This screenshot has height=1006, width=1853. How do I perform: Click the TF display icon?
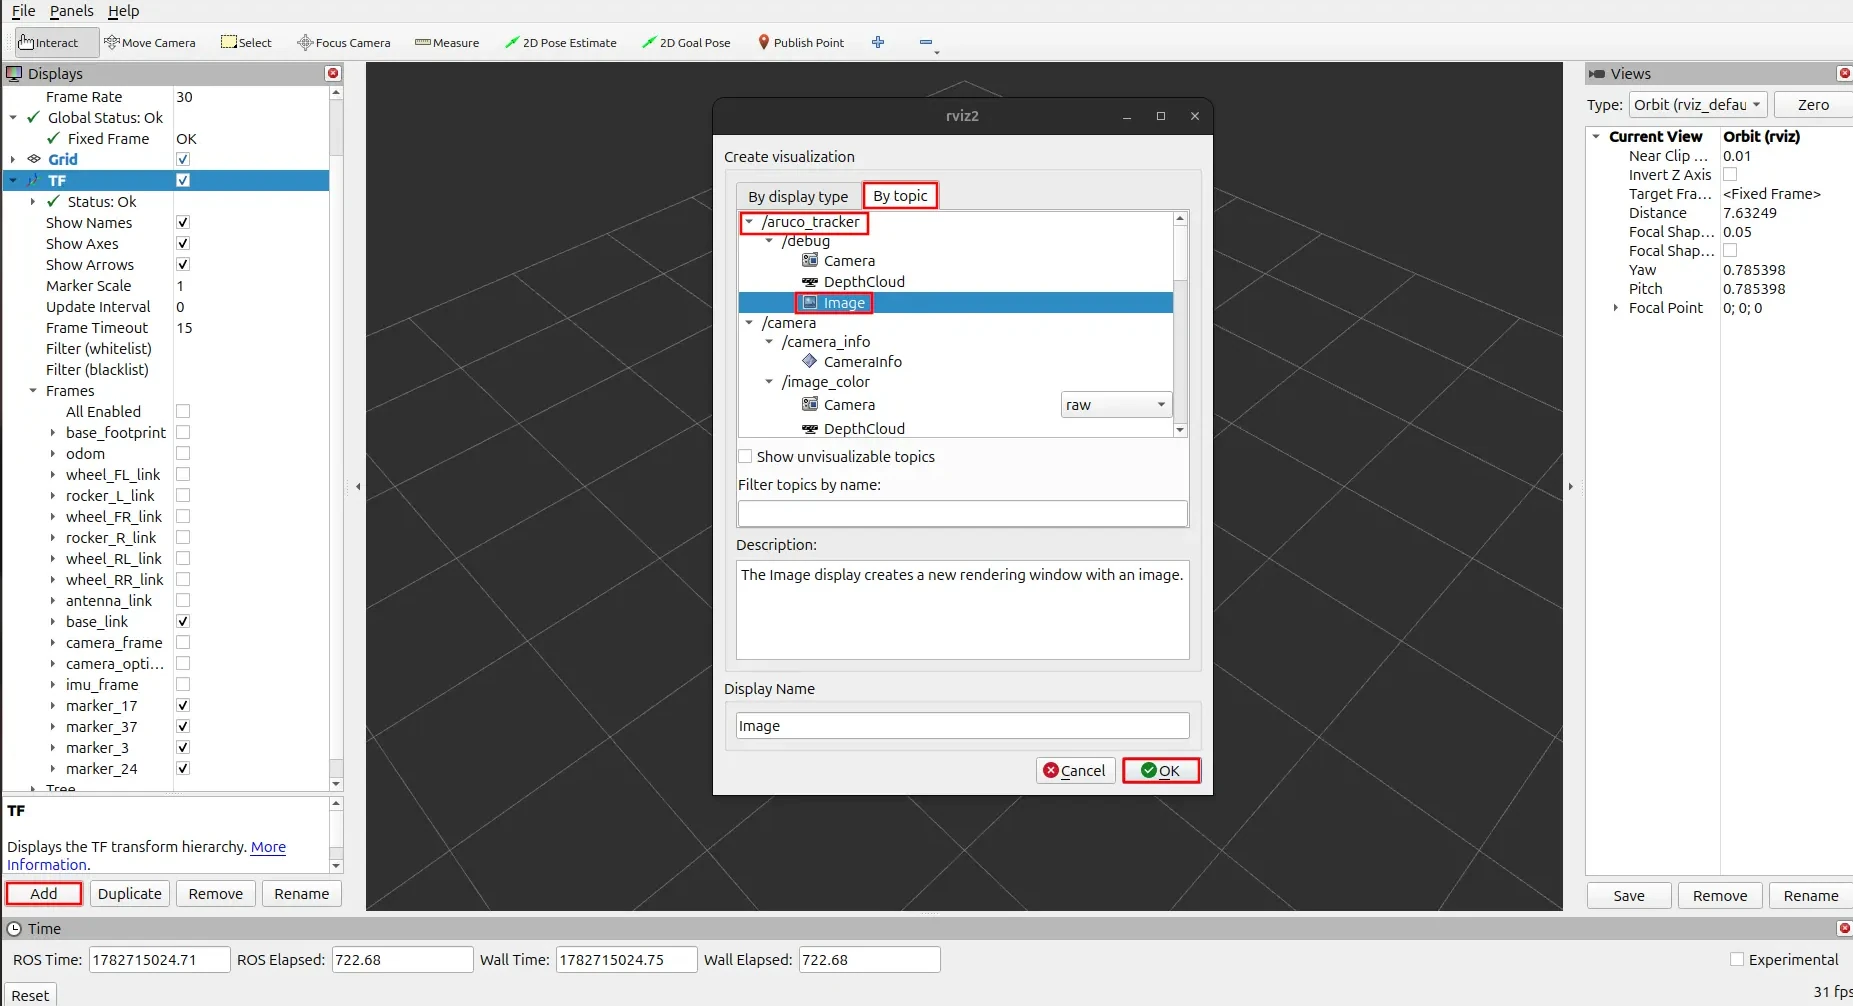click(34, 180)
